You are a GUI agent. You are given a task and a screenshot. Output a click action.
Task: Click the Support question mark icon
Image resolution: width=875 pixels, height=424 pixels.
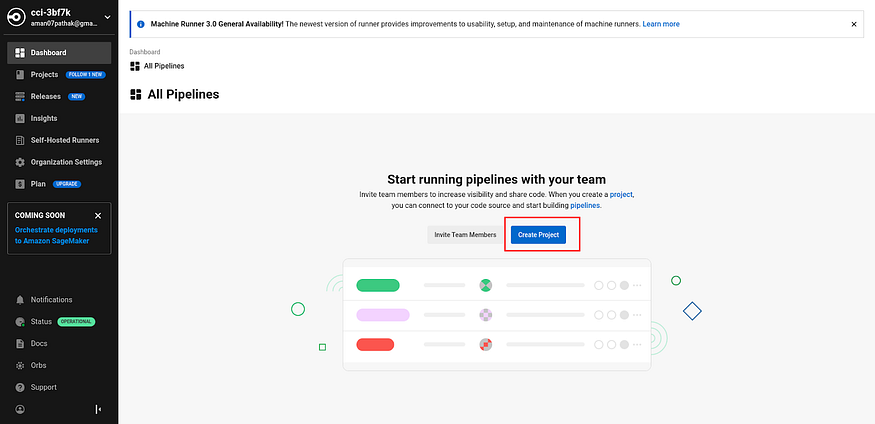click(x=20, y=387)
